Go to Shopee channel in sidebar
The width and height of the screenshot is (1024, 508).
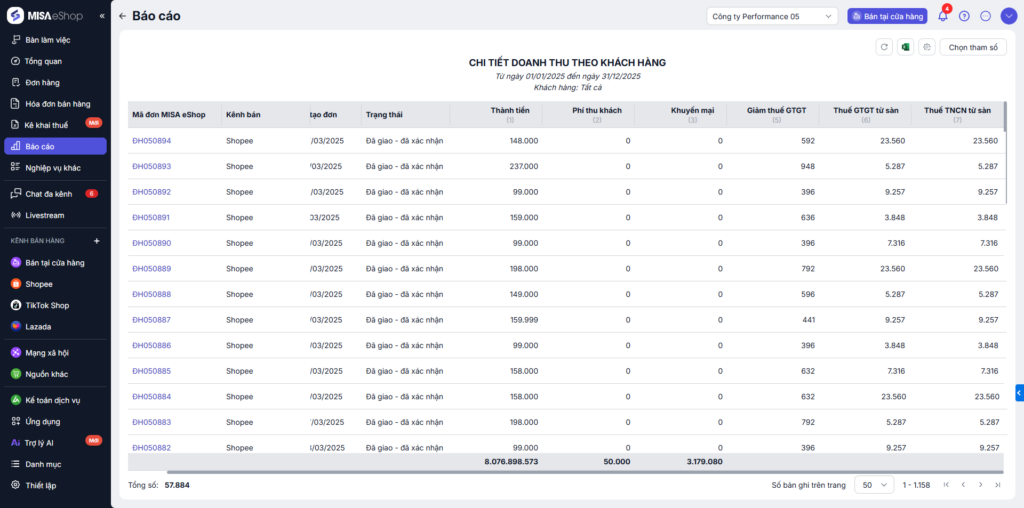click(x=39, y=284)
